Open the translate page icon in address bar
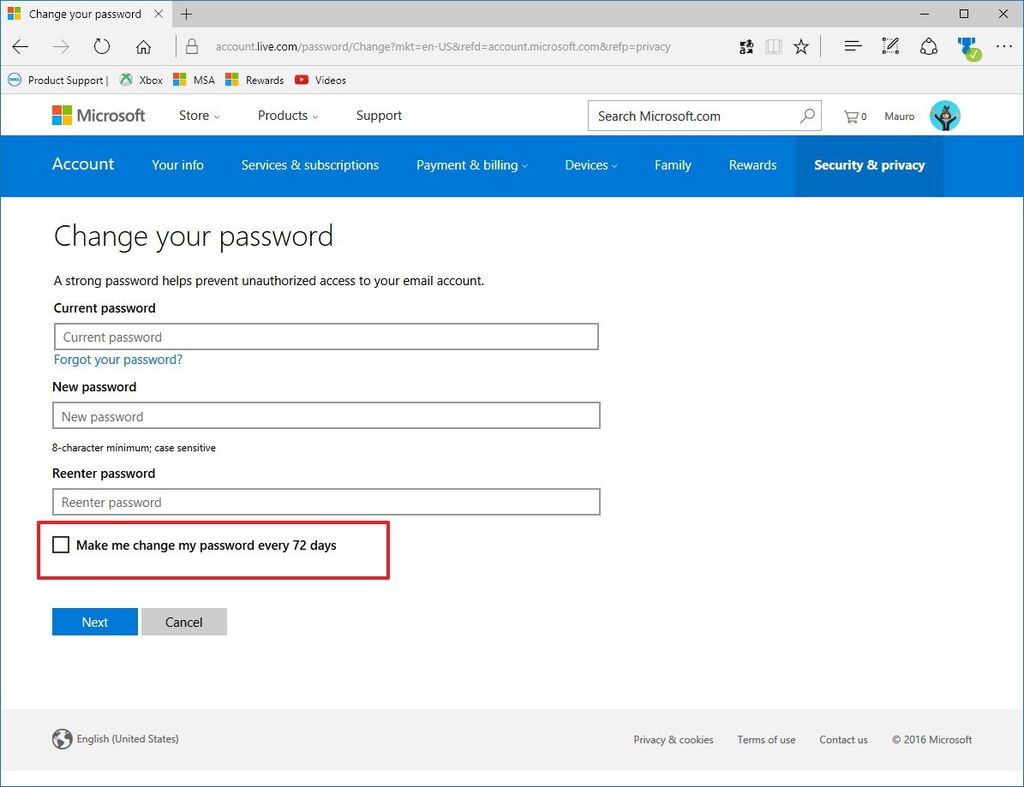The height and width of the screenshot is (787, 1024). pyautogui.click(x=746, y=46)
